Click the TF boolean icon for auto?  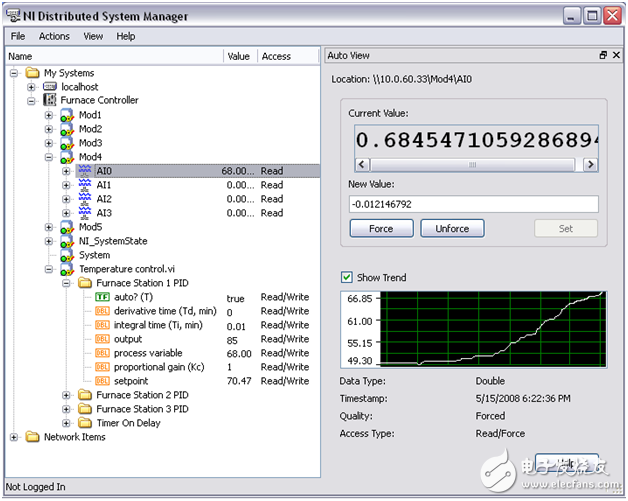point(102,297)
